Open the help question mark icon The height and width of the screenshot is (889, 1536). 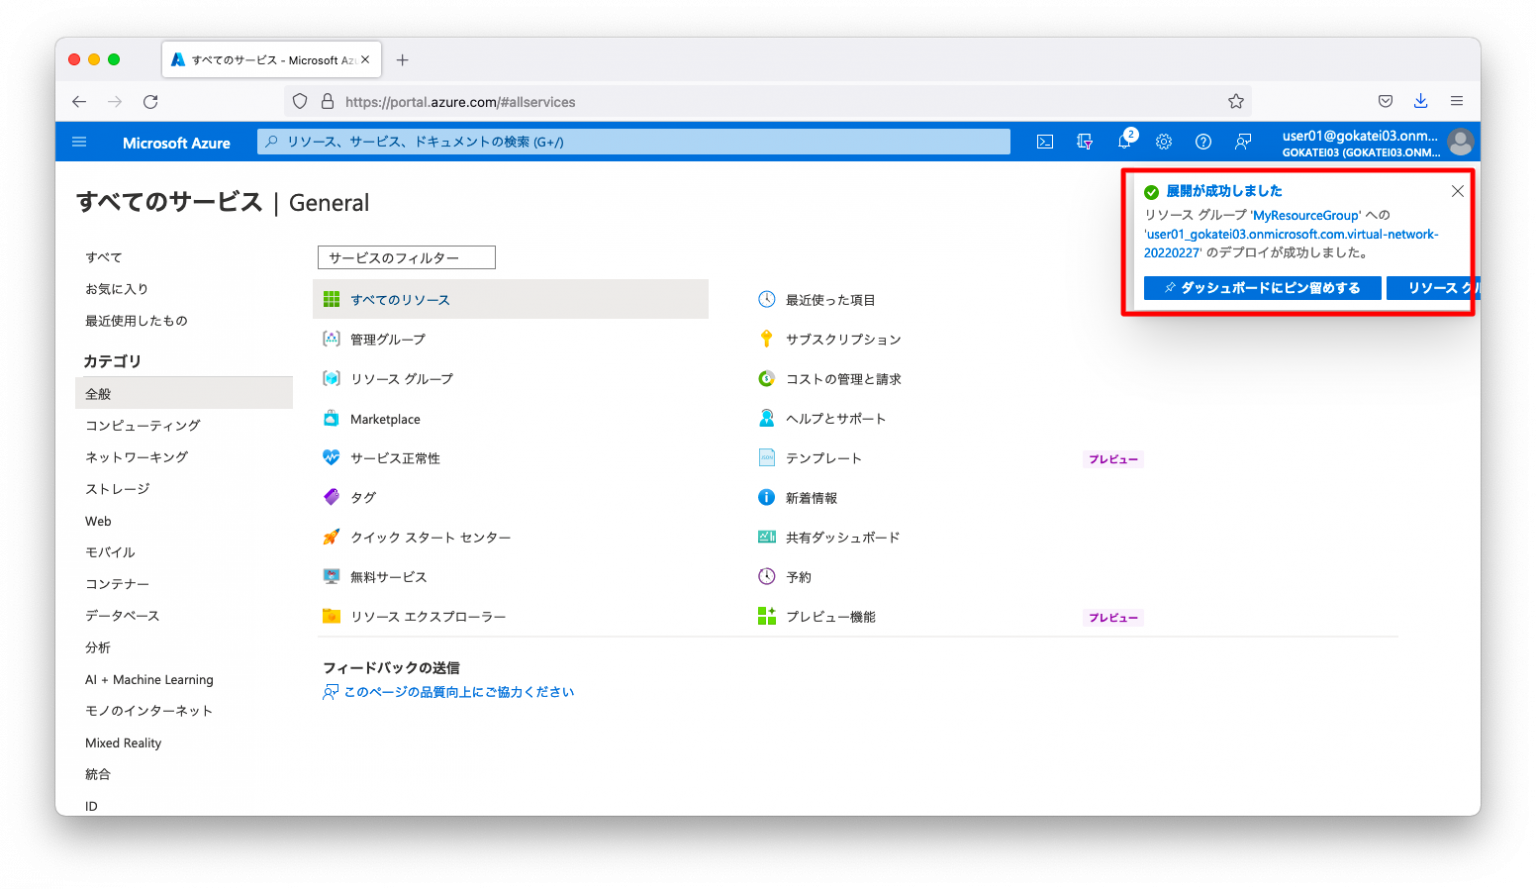tap(1204, 142)
